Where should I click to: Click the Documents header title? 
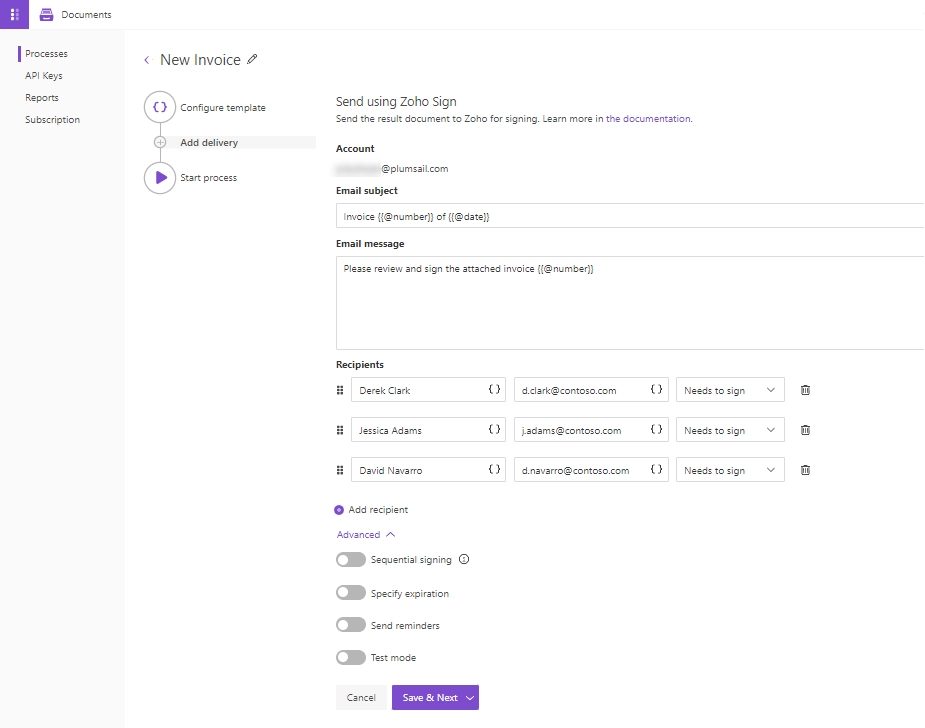point(86,15)
